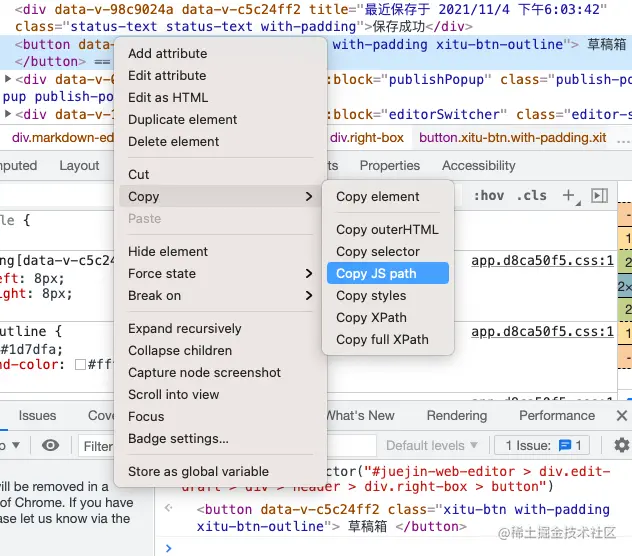This screenshot has width=632, height=556.
Task: Select div.markdown-ed breadcrumb
Action: (x=63, y=137)
